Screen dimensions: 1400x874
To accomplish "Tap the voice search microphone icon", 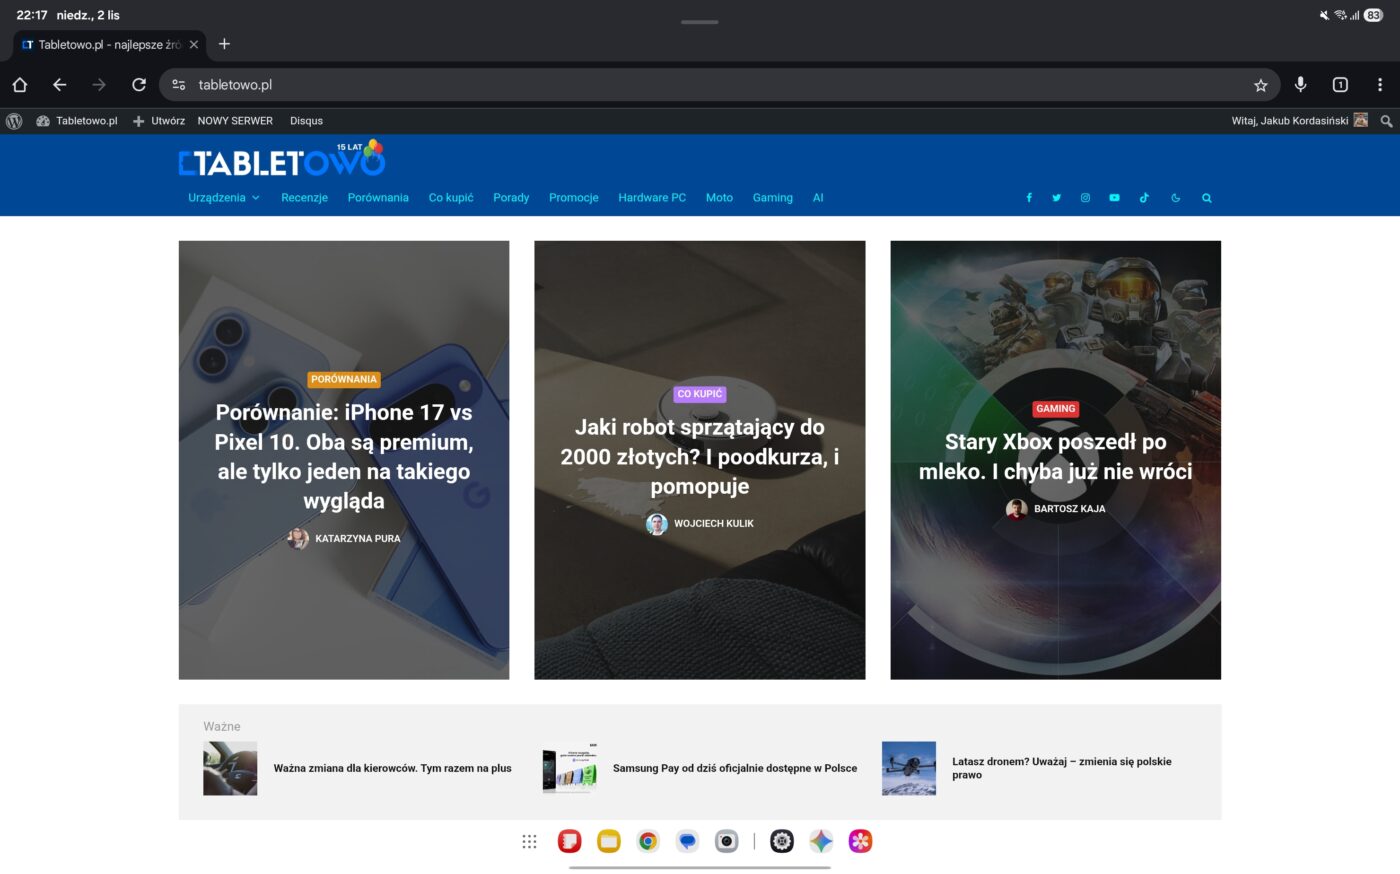I will coord(1300,85).
